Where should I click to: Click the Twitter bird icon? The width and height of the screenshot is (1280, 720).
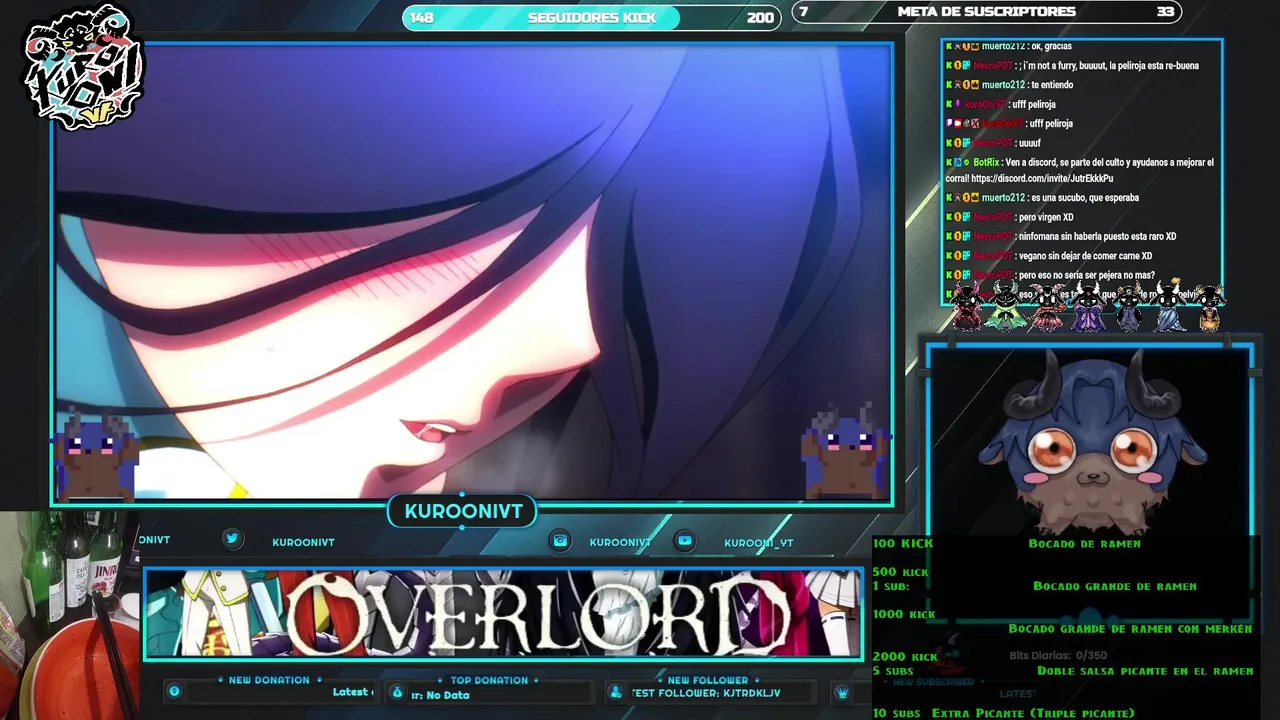click(232, 539)
